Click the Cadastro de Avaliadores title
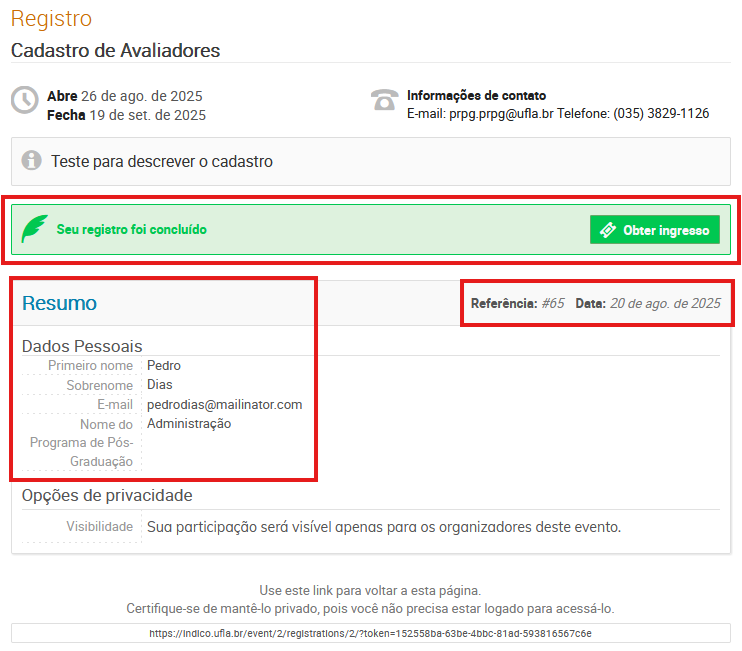742x651 pixels. pos(115,50)
